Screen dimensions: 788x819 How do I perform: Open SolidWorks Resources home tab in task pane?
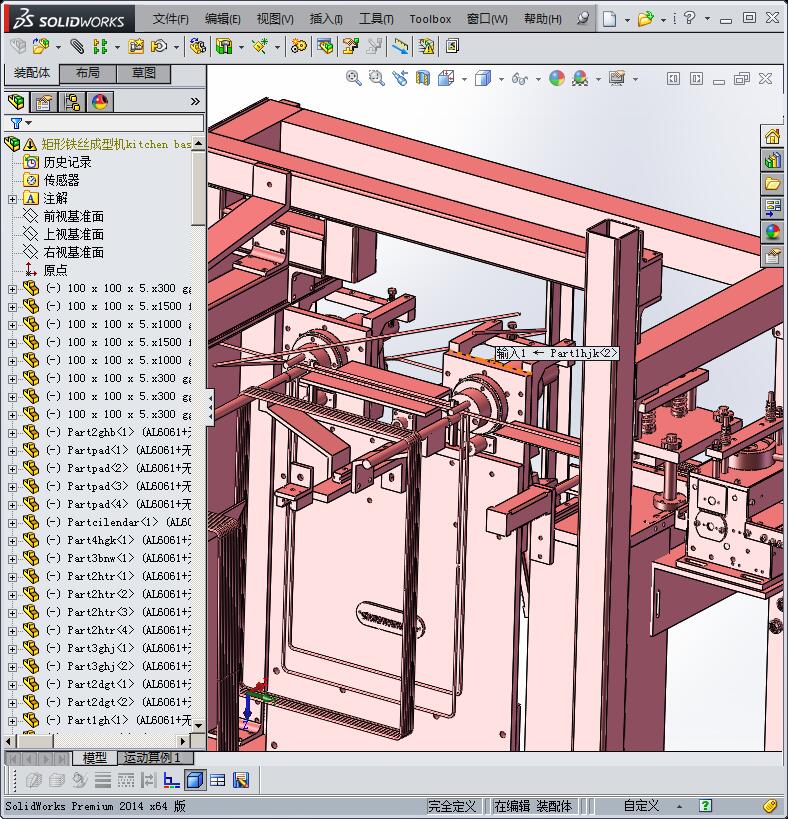[772, 137]
